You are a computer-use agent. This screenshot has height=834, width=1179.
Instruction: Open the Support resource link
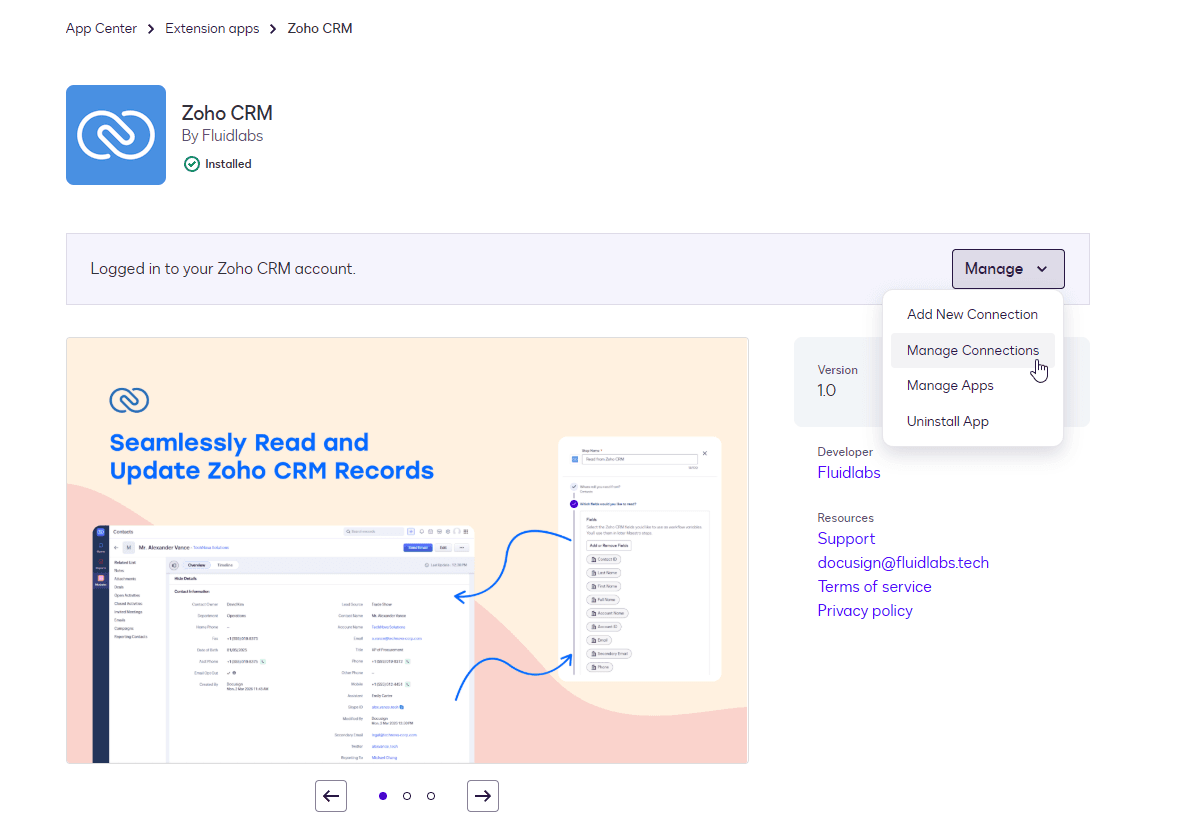[846, 538]
